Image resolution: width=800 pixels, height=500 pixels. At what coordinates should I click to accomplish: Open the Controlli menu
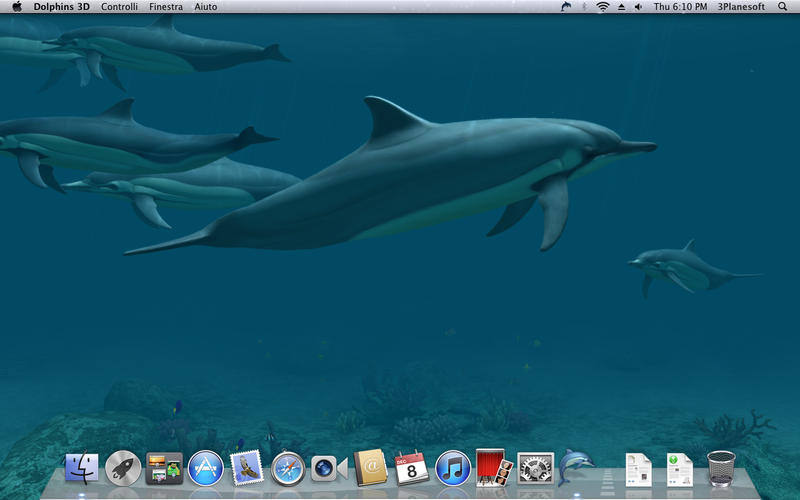tap(119, 7)
